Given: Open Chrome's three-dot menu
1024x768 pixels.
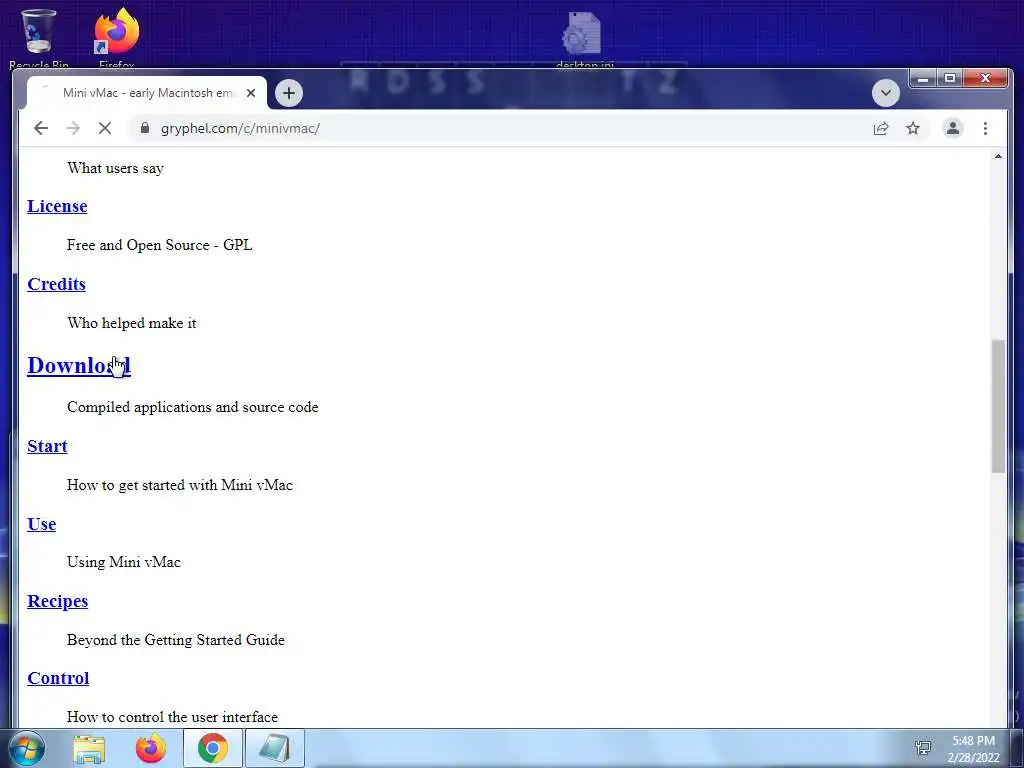Looking at the screenshot, I should (x=985, y=129).
